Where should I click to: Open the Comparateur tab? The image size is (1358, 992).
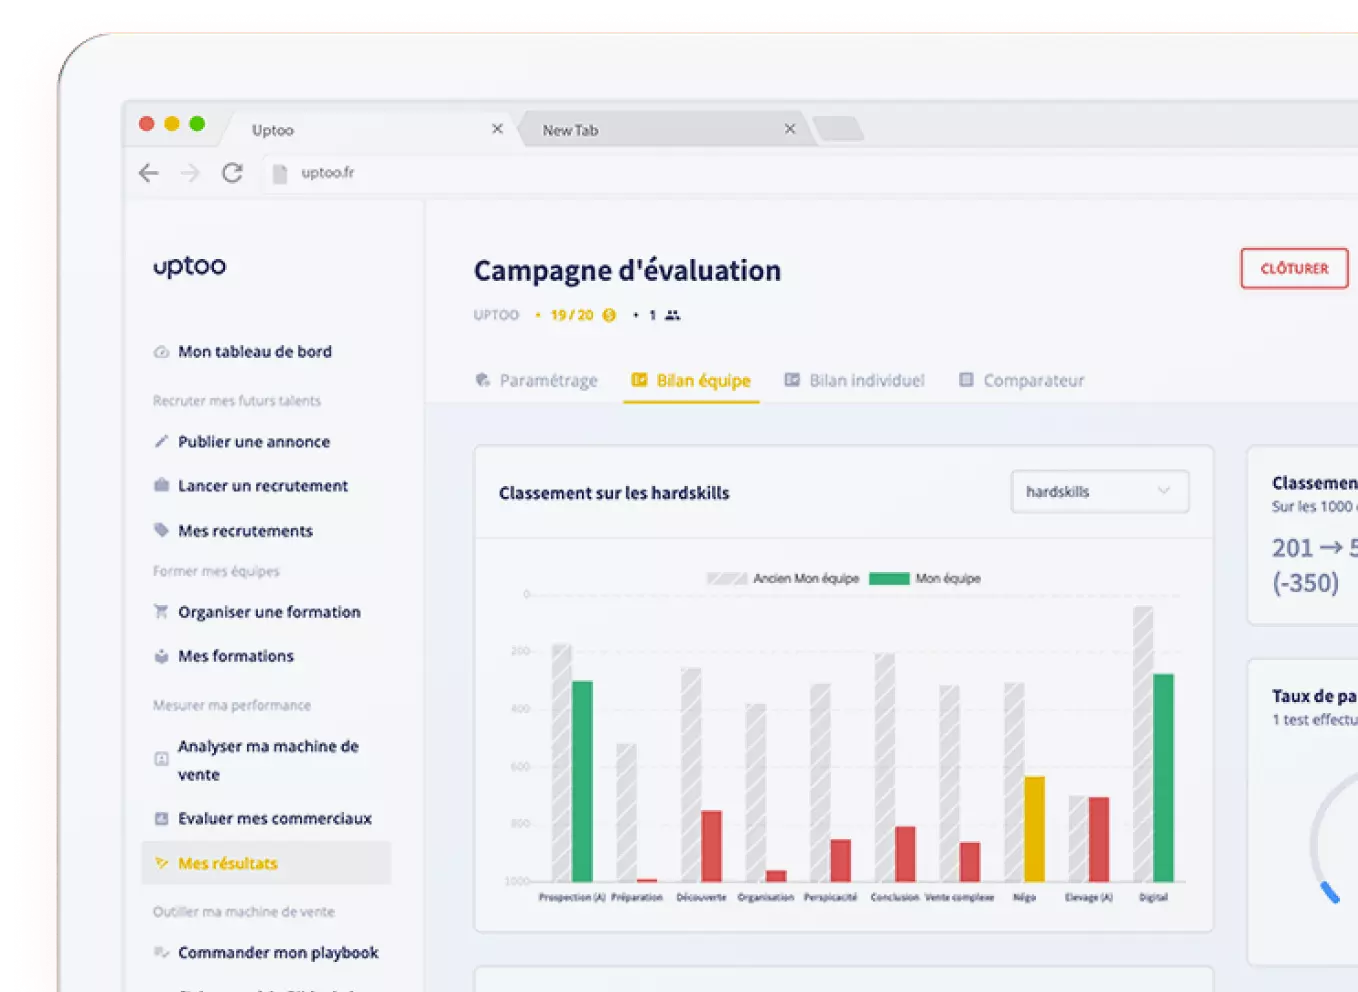[x=1022, y=380]
